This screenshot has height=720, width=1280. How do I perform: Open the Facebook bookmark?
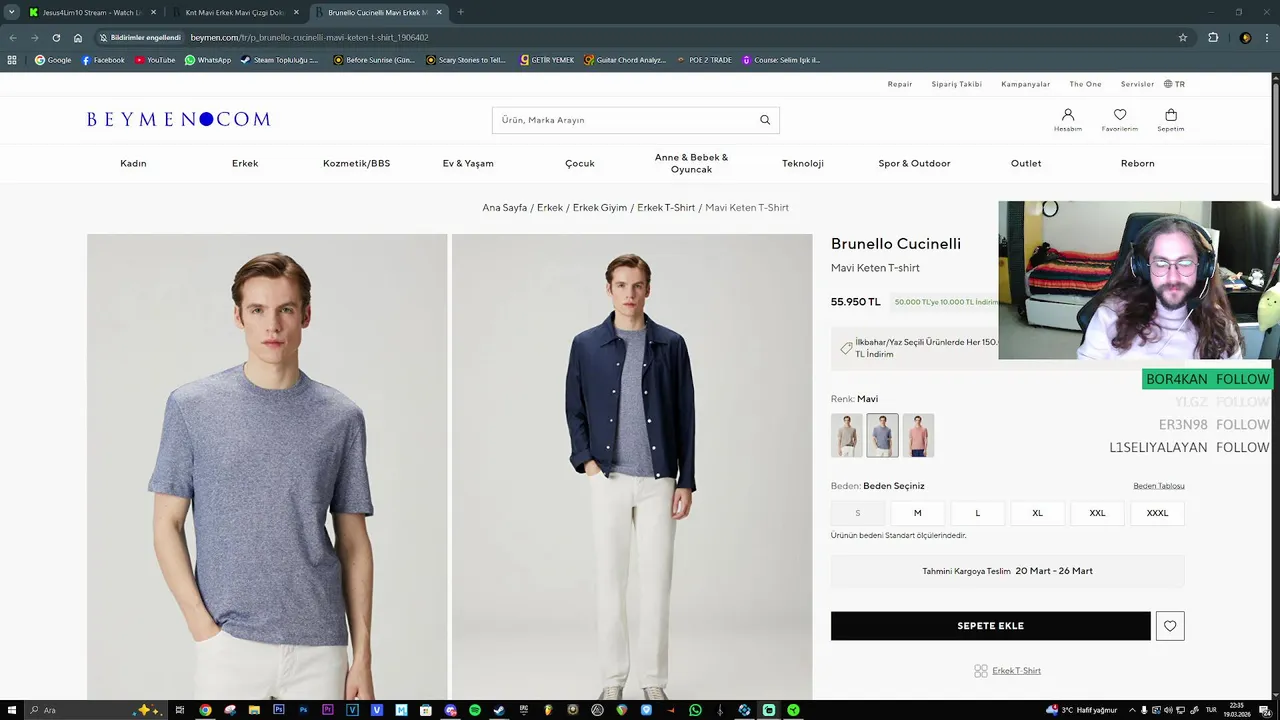[103, 60]
